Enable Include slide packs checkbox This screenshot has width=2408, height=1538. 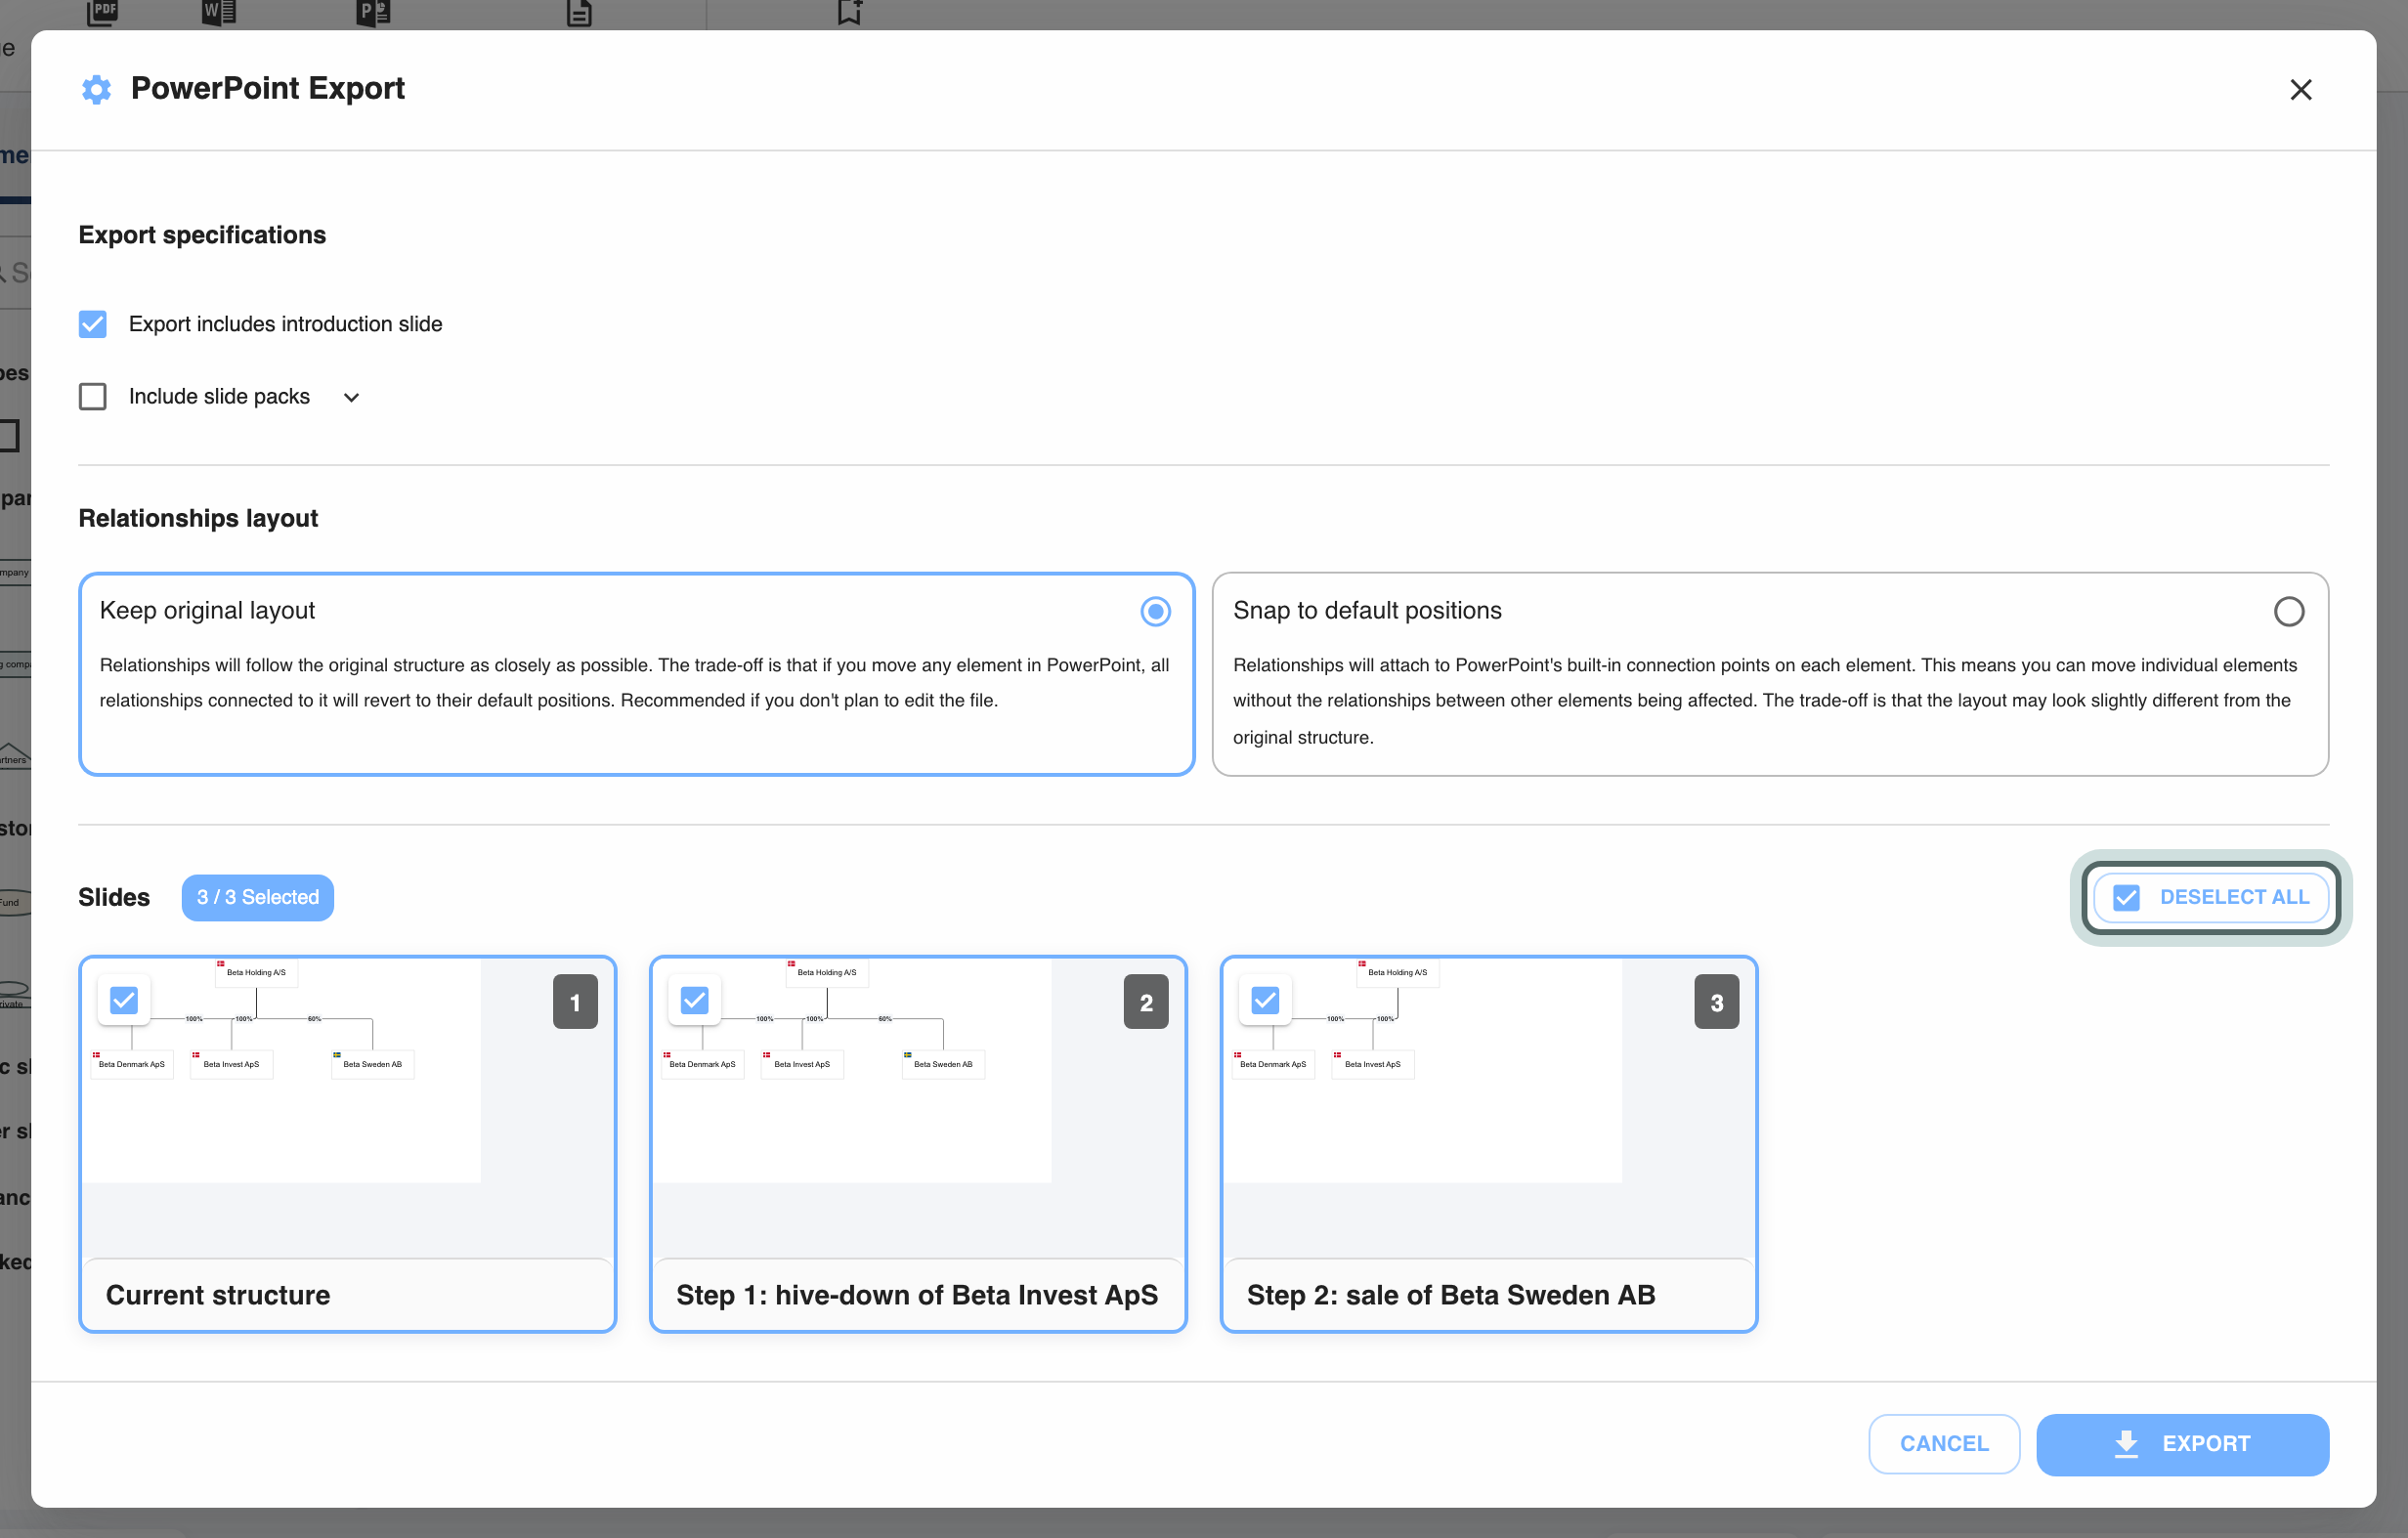tap(93, 397)
